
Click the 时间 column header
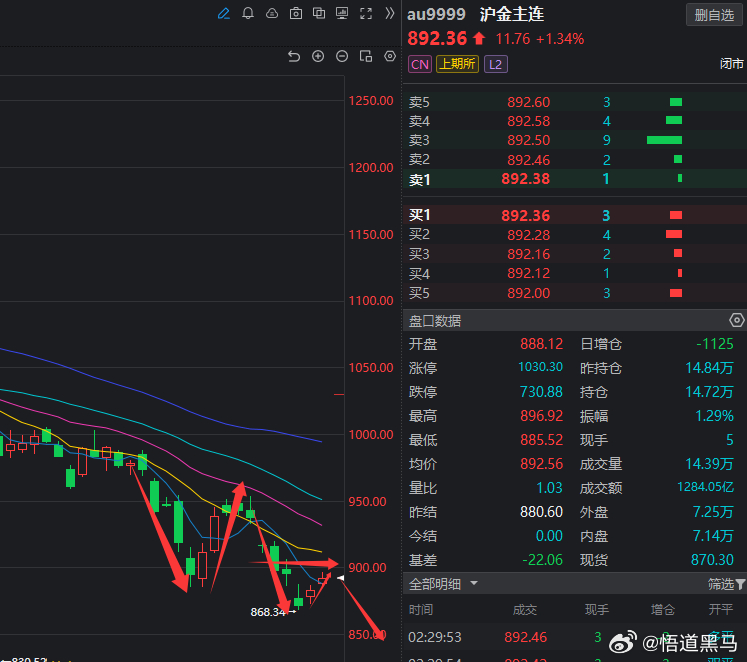pyautogui.click(x=421, y=610)
